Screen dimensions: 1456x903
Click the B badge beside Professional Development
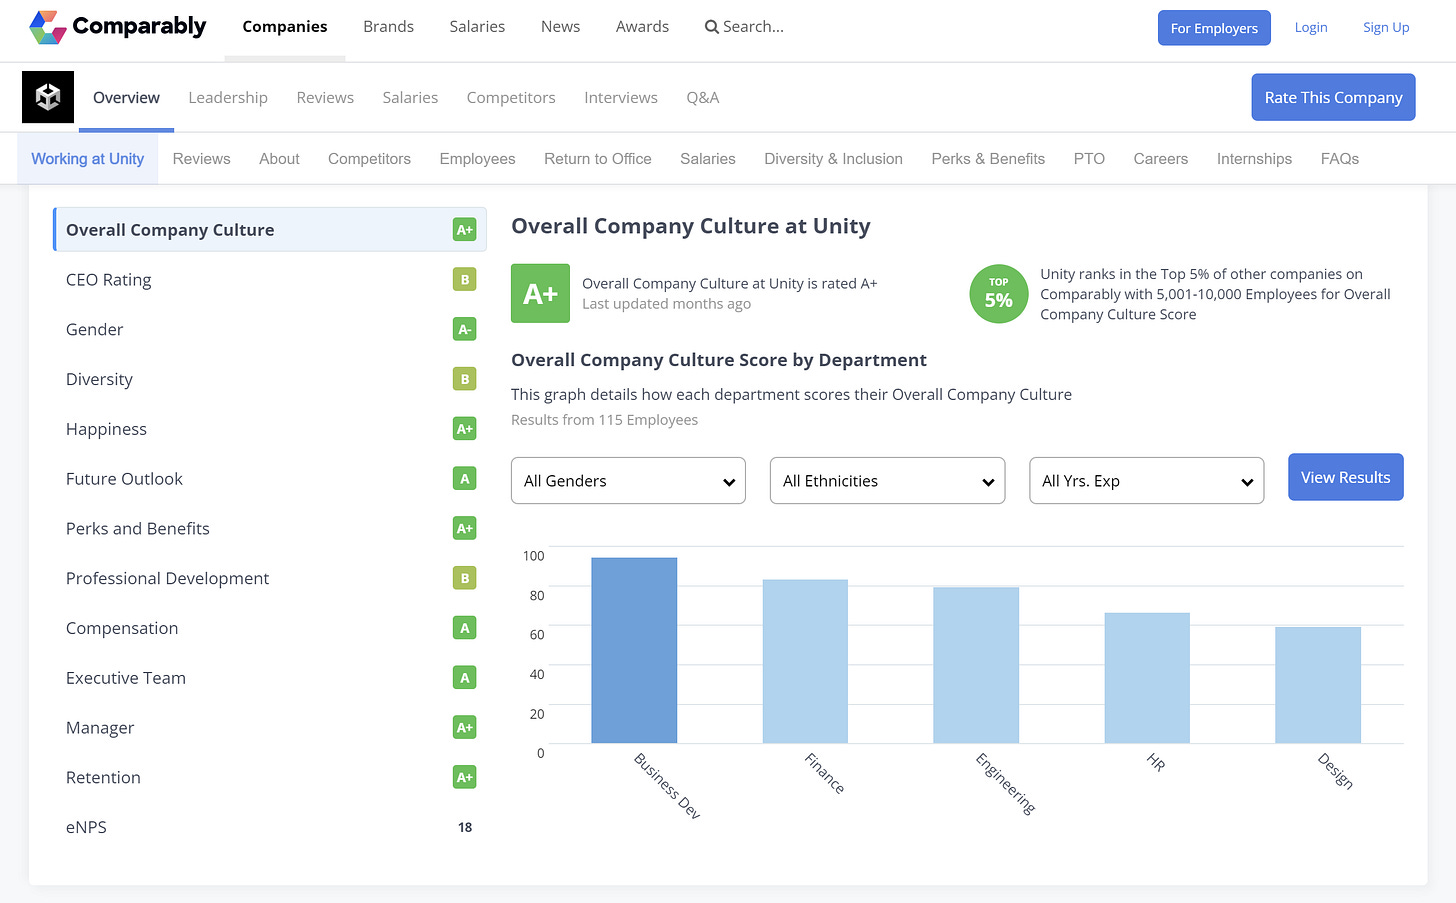pos(464,578)
